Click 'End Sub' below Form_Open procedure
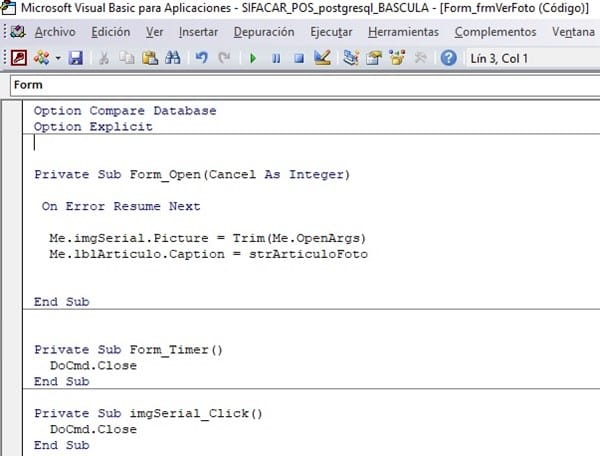This screenshot has height=456, width=600. (62, 302)
